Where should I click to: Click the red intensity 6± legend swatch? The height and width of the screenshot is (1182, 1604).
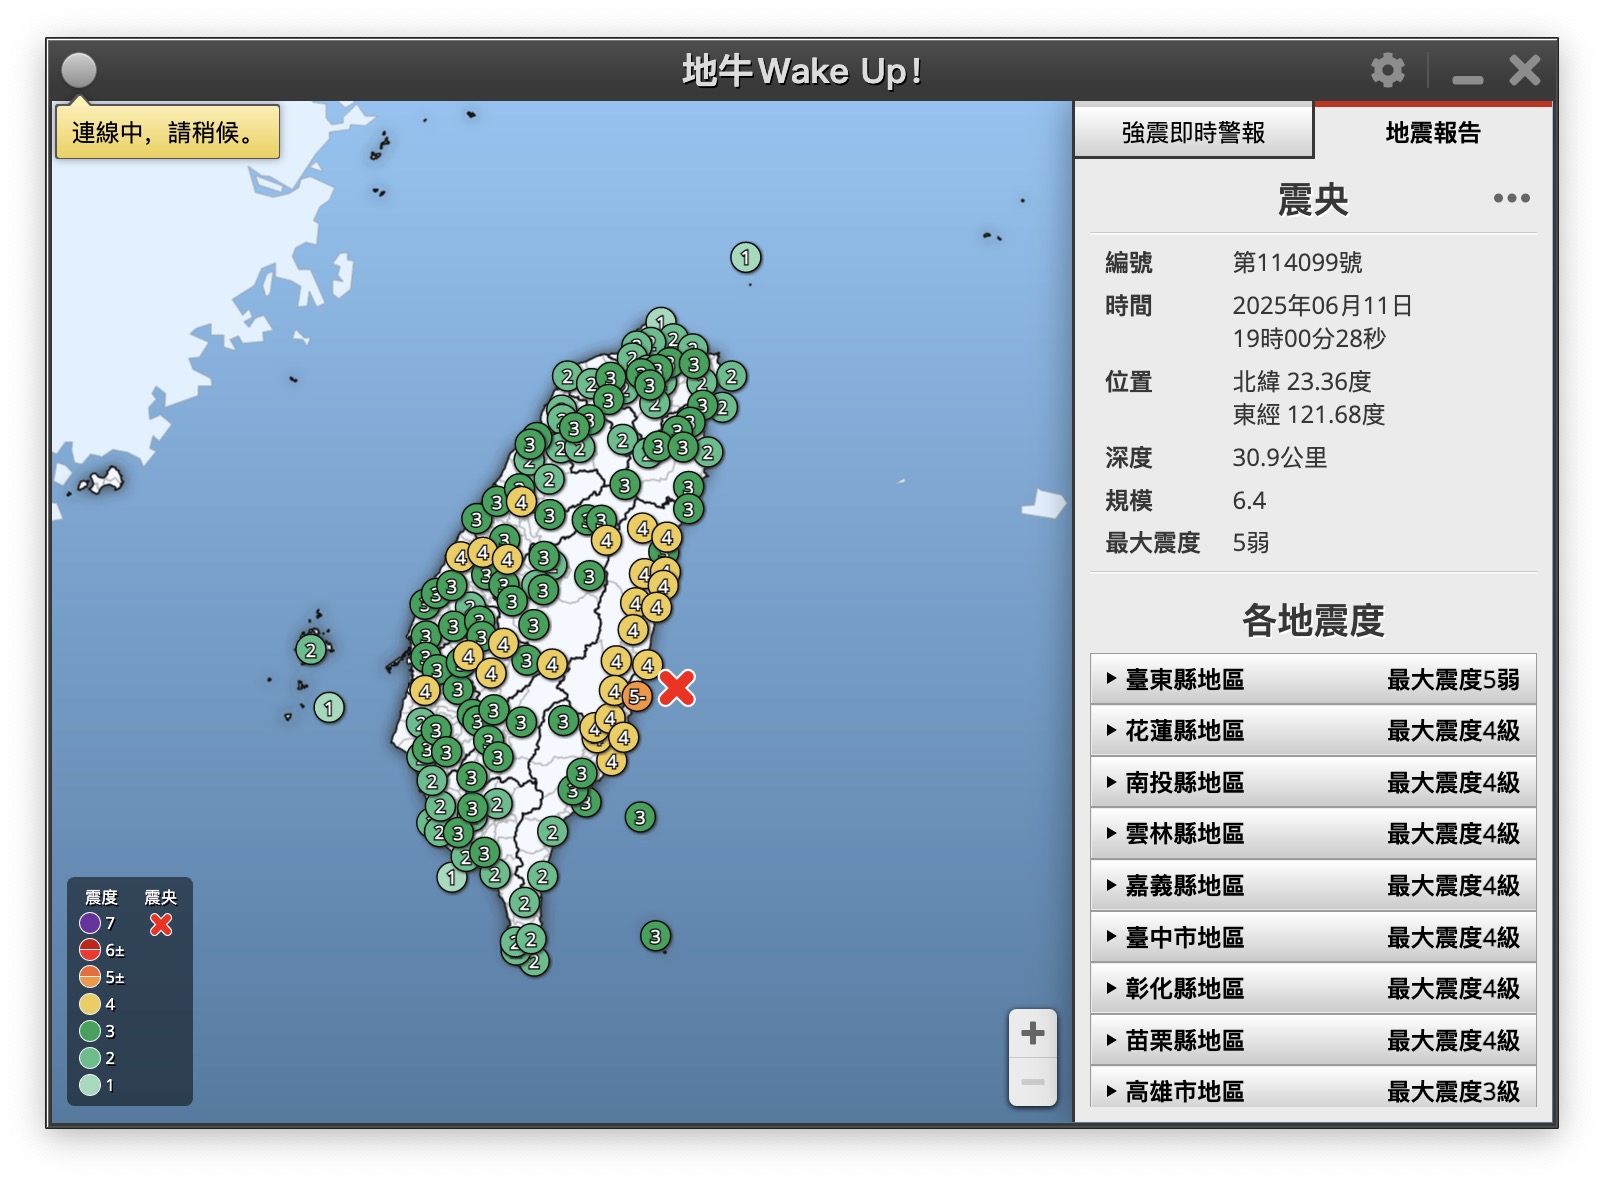point(90,949)
